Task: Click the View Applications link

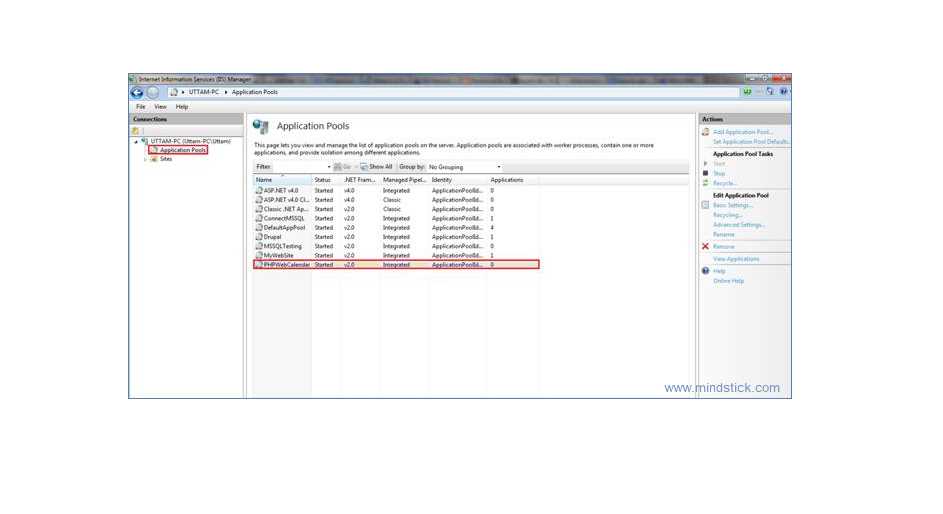Action: point(736,259)
